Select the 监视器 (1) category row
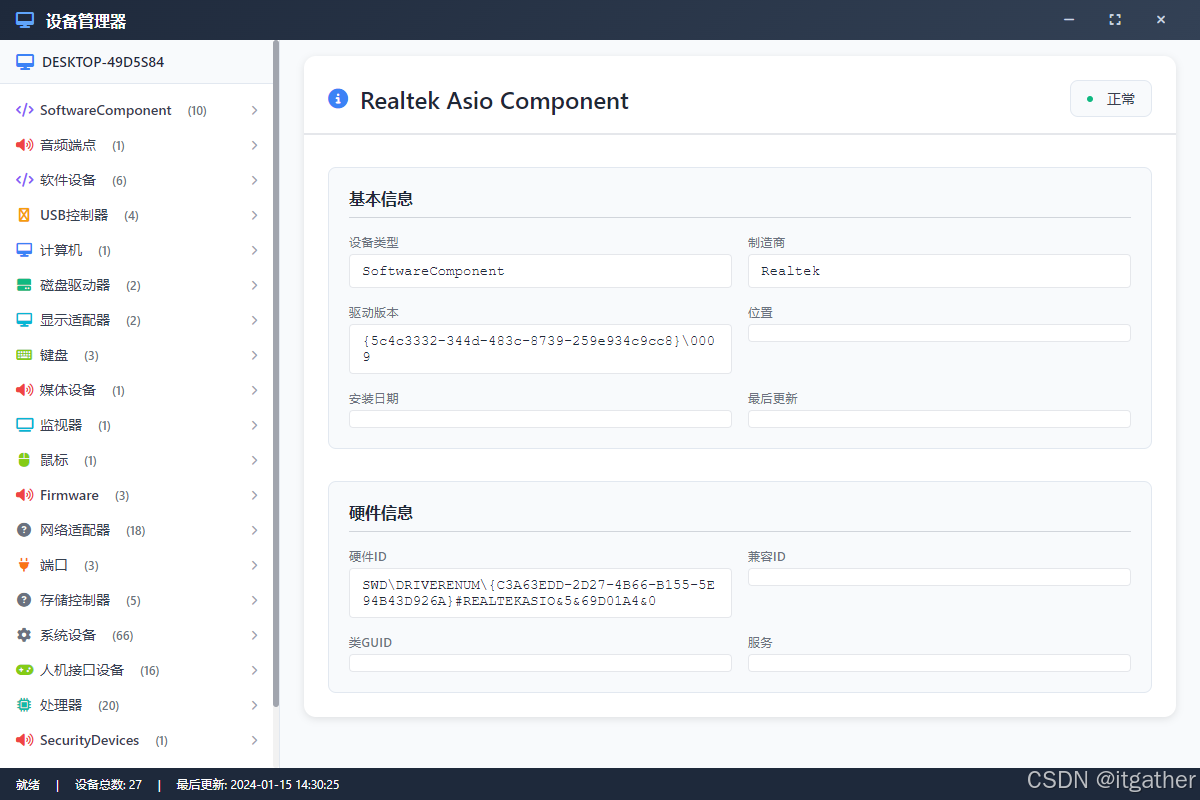 click(x=137, y=425)
